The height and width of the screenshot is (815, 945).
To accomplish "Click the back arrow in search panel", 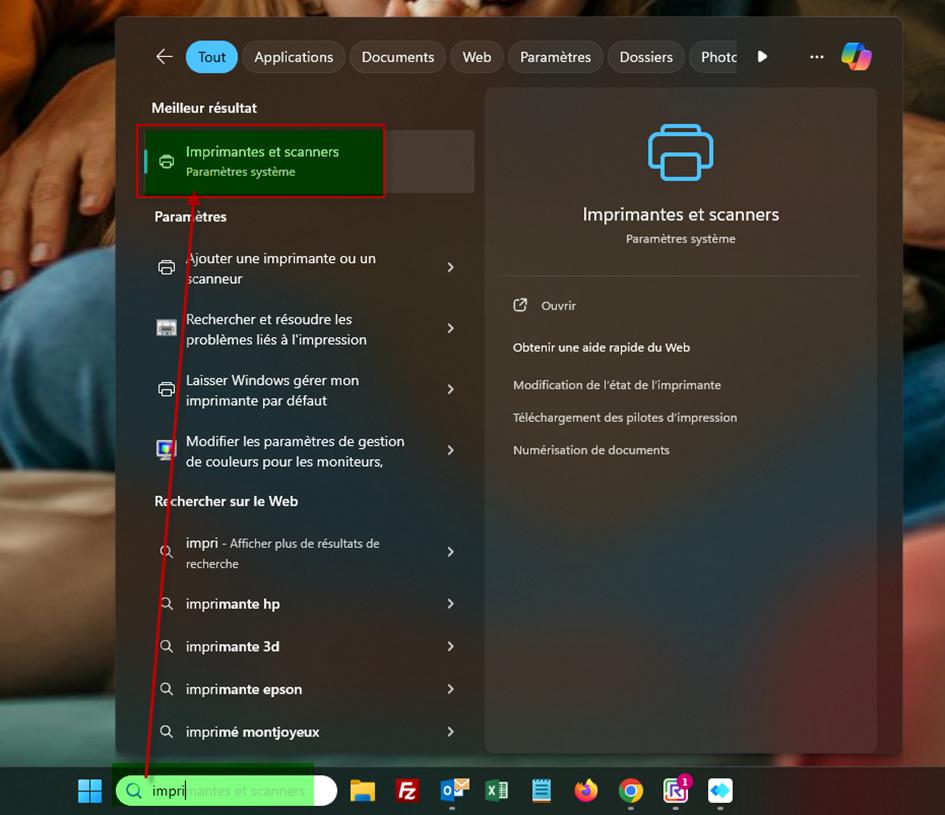I will 165,57.
